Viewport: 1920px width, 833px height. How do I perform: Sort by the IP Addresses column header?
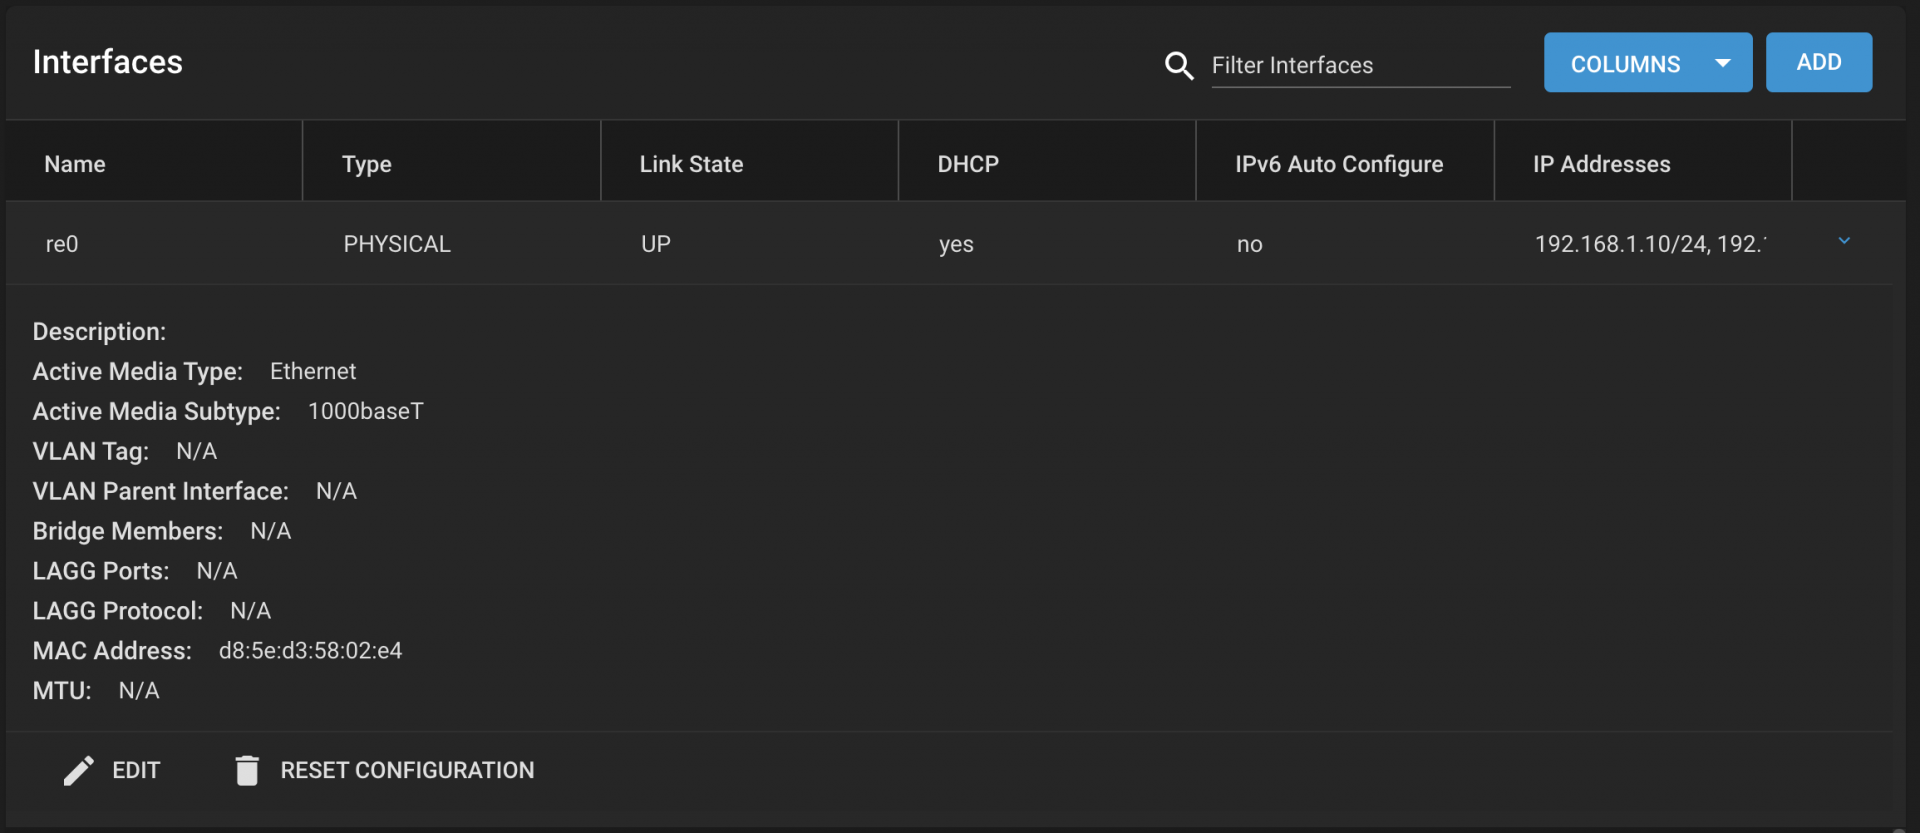point(1601,164)
